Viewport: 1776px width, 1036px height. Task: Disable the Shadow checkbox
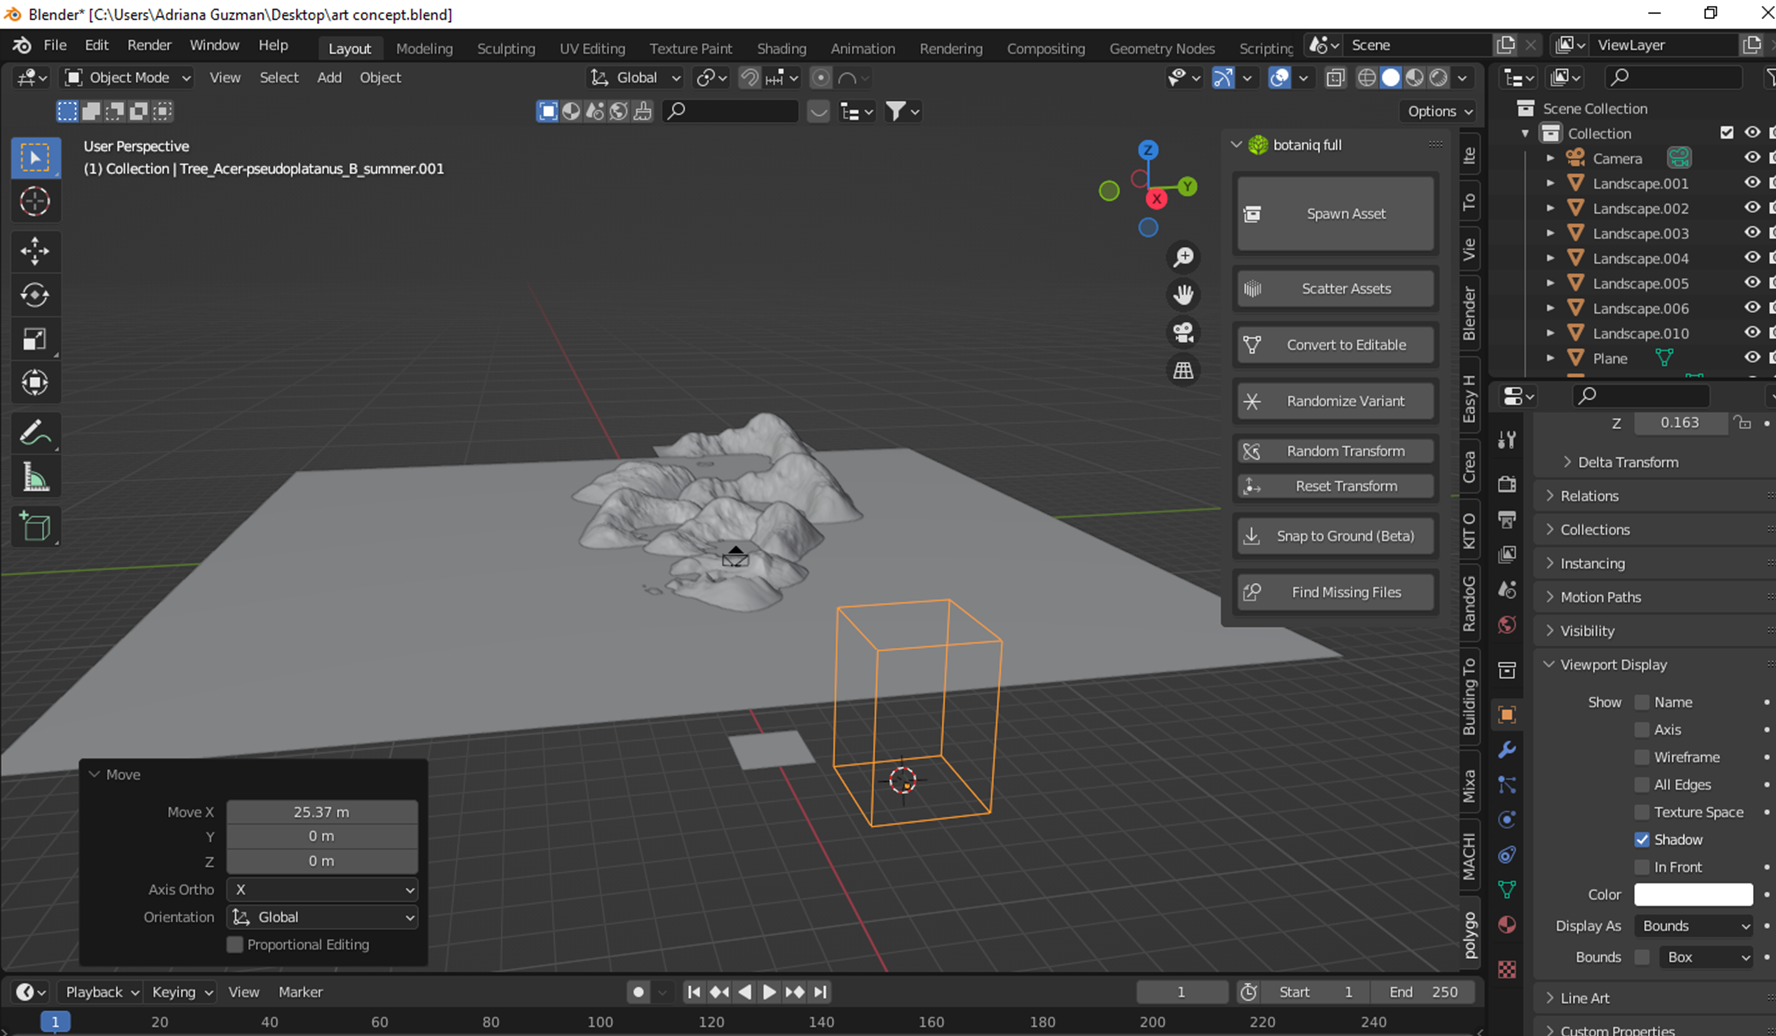click(x=1642, y=839)
